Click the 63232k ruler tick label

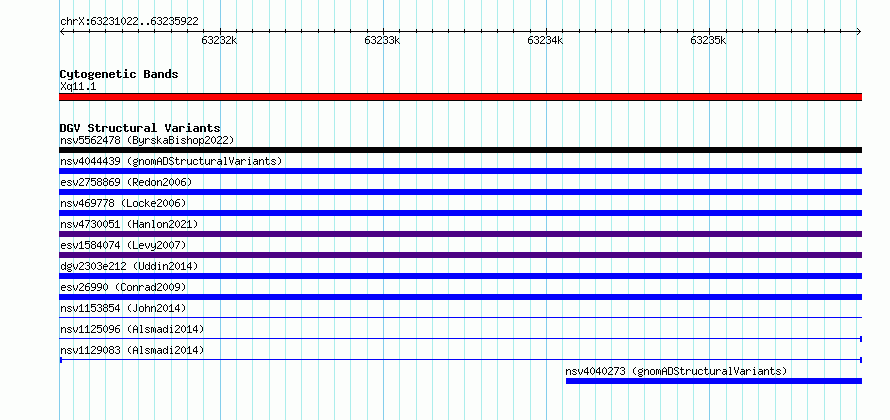pos(219,41)
